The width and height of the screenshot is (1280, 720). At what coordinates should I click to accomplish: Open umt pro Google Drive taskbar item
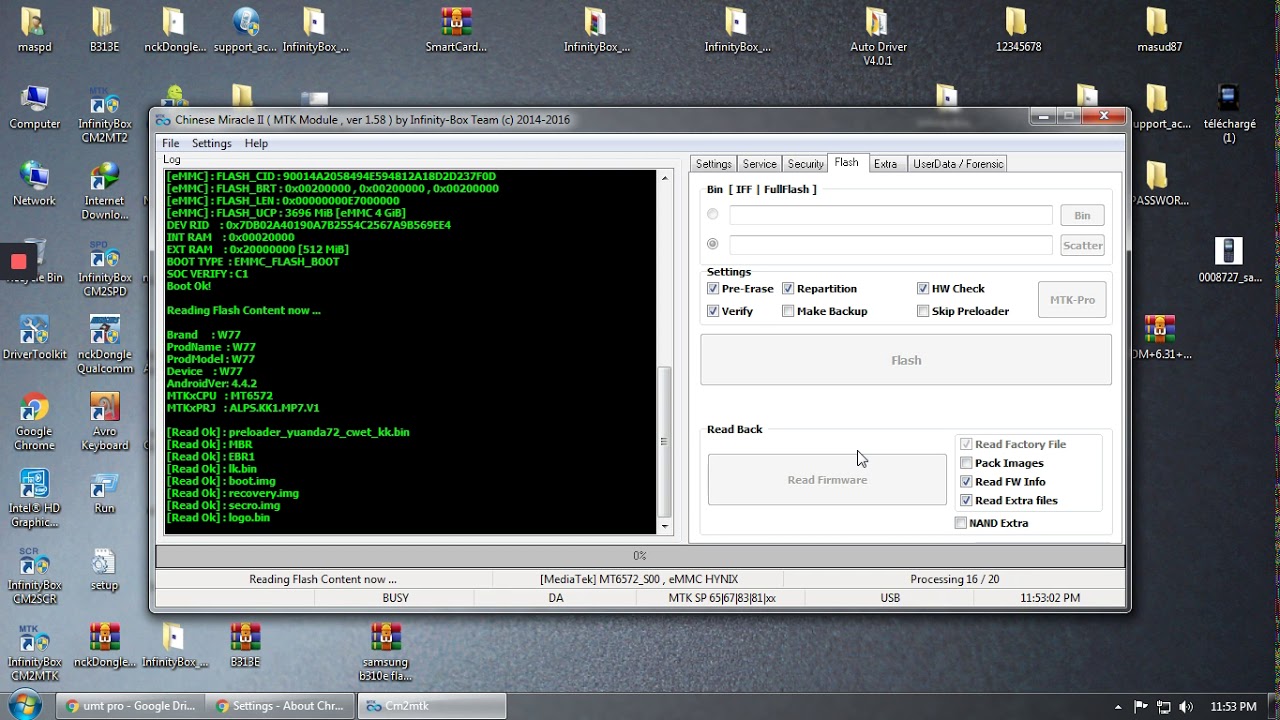pos(131,706)
